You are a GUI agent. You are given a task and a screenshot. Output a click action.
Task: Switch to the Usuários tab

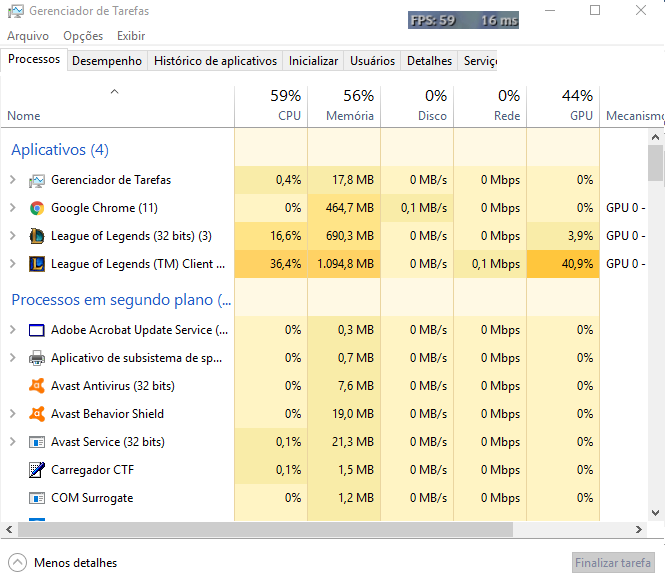pos(372,61)
